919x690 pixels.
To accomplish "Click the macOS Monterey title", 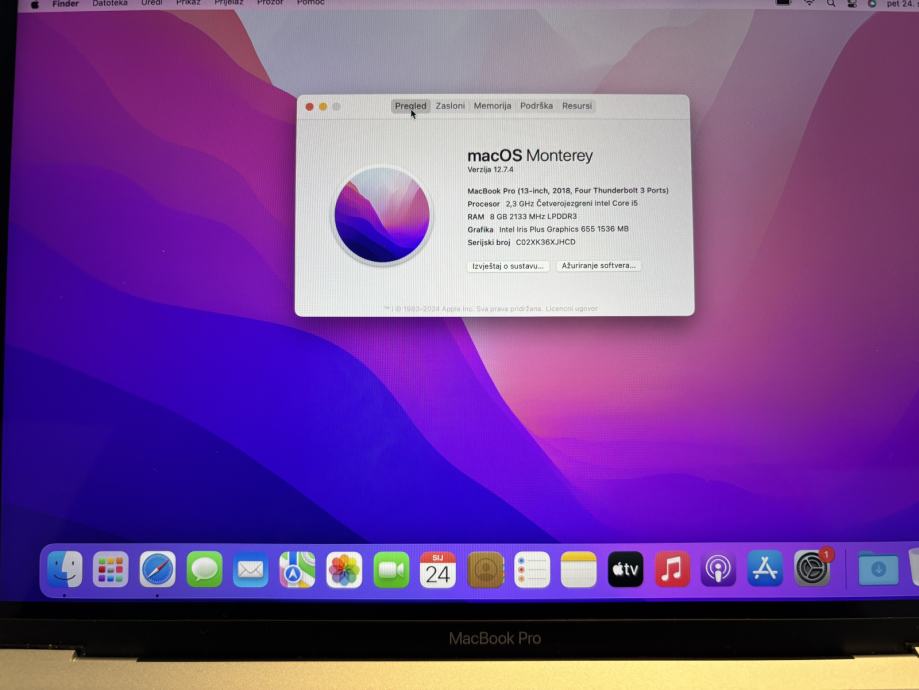I will coord(530,155).
